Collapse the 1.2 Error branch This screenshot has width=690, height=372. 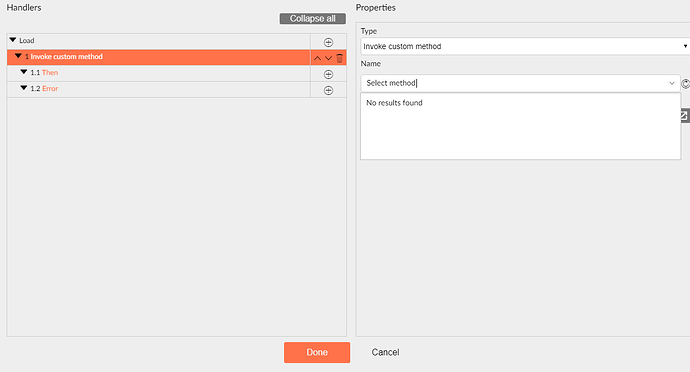(x=24, y=88)
